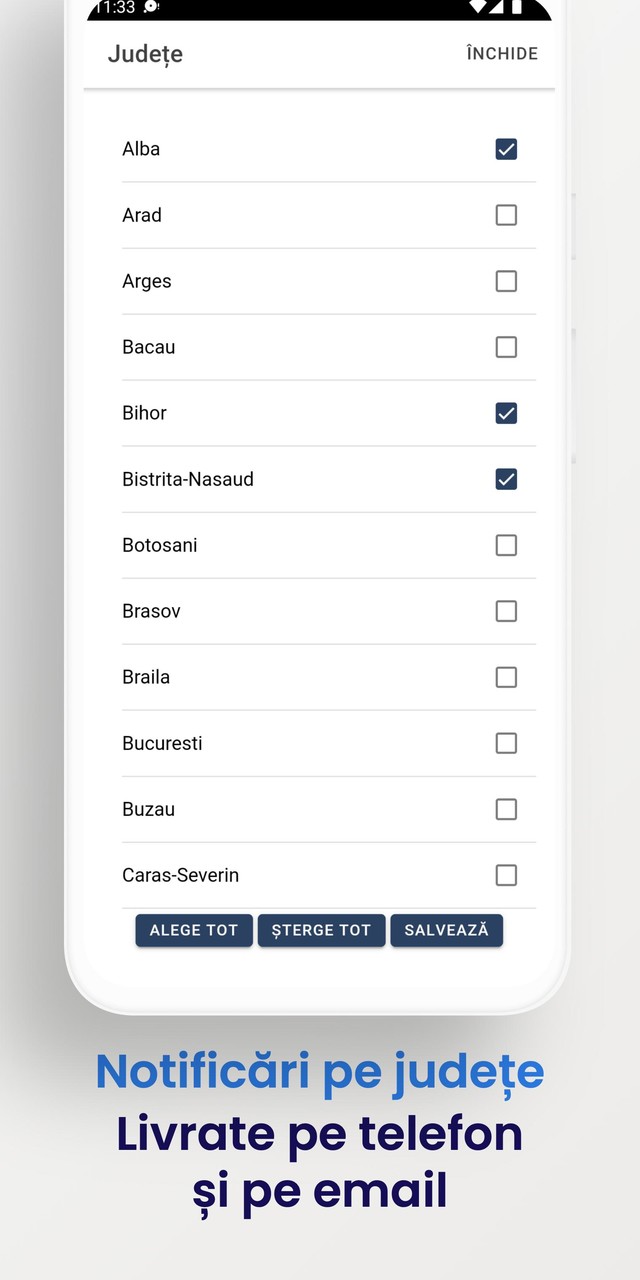This screenshot has width=640, height=1280.
Task: Deselect the Bistrita-Nasaud checkbox
Action: click(x=506, y=479)
